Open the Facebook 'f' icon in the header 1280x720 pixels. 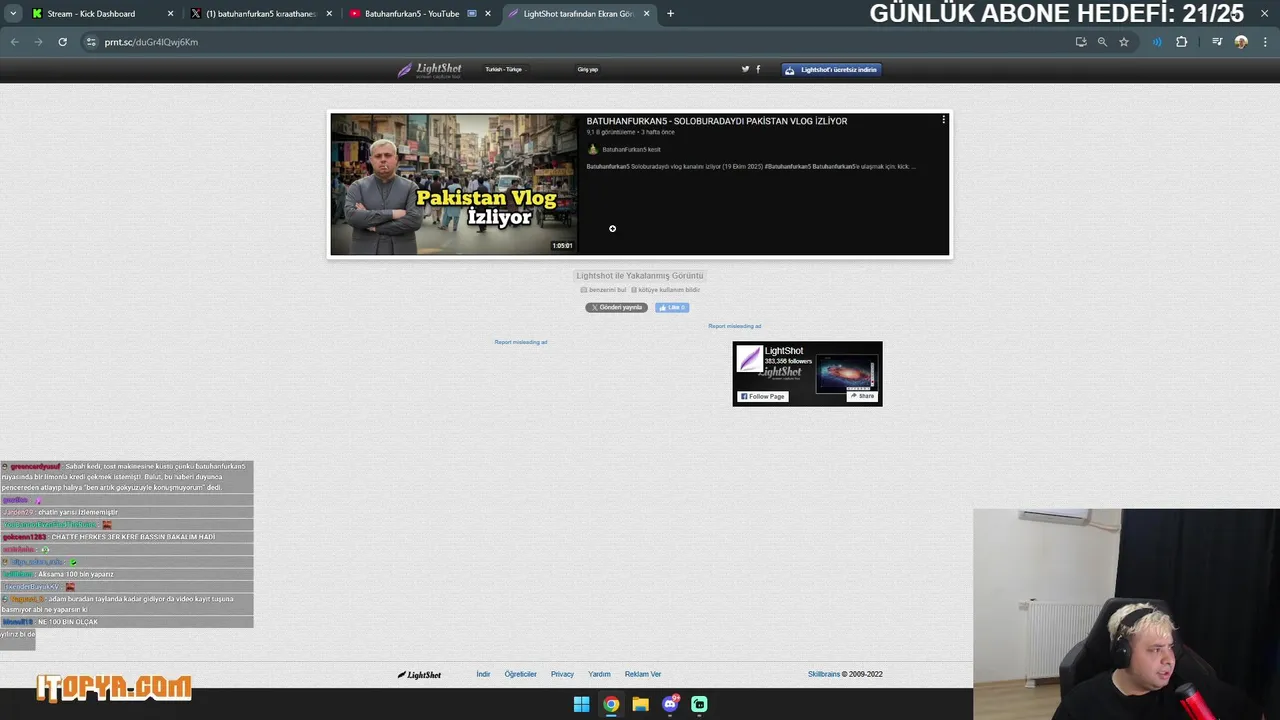[758, 69]
